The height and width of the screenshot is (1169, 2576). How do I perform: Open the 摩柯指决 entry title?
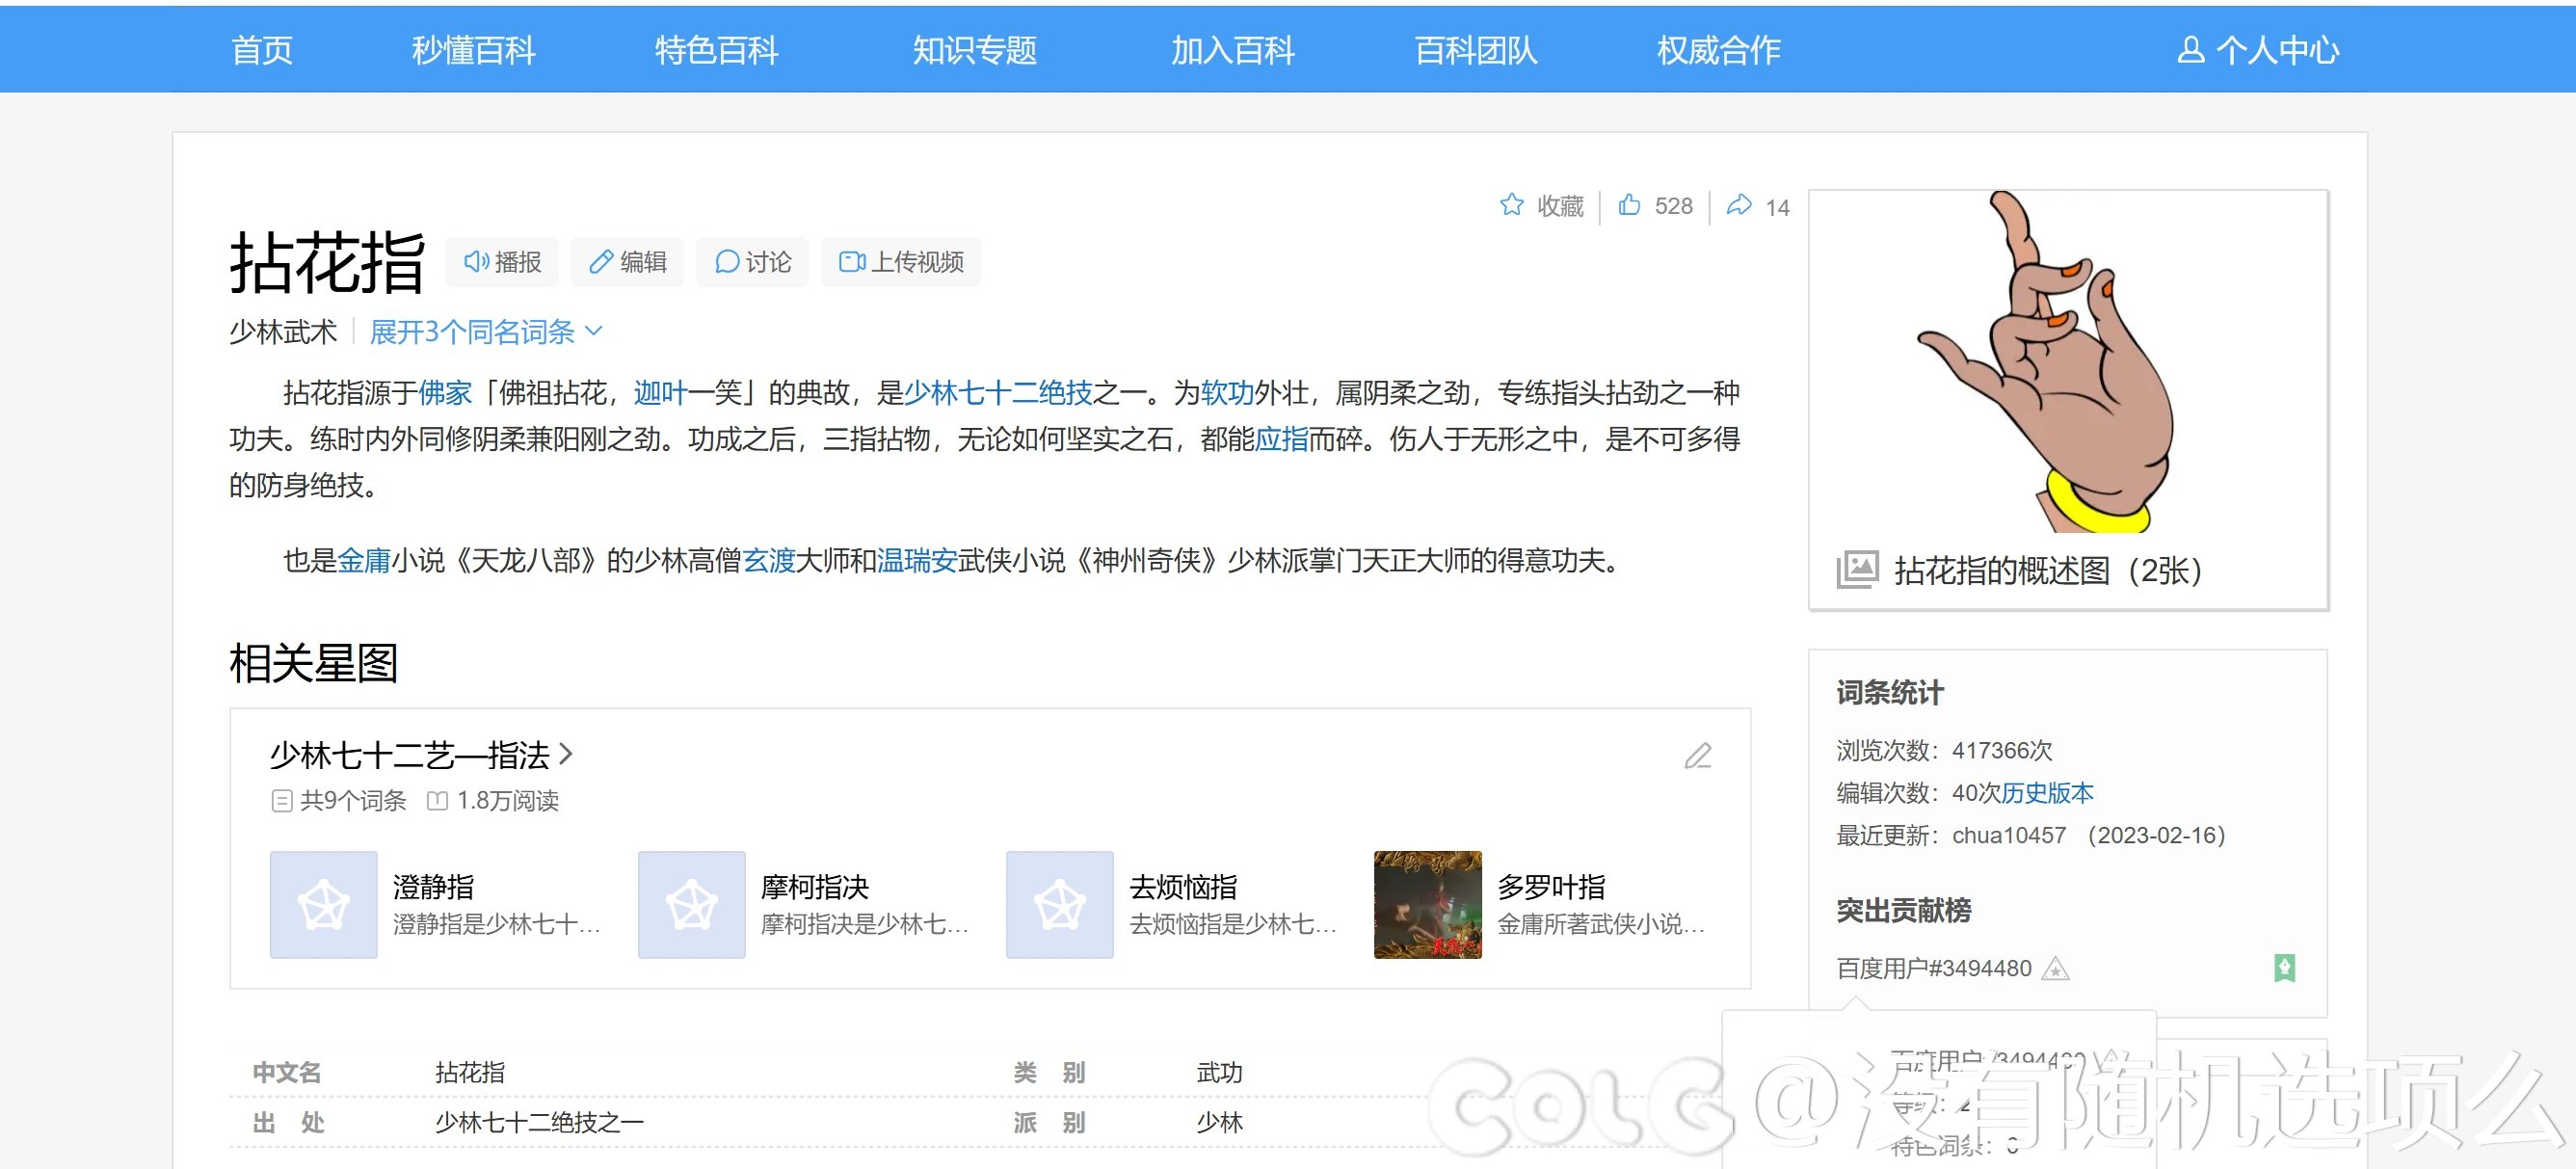pos(815,887)
